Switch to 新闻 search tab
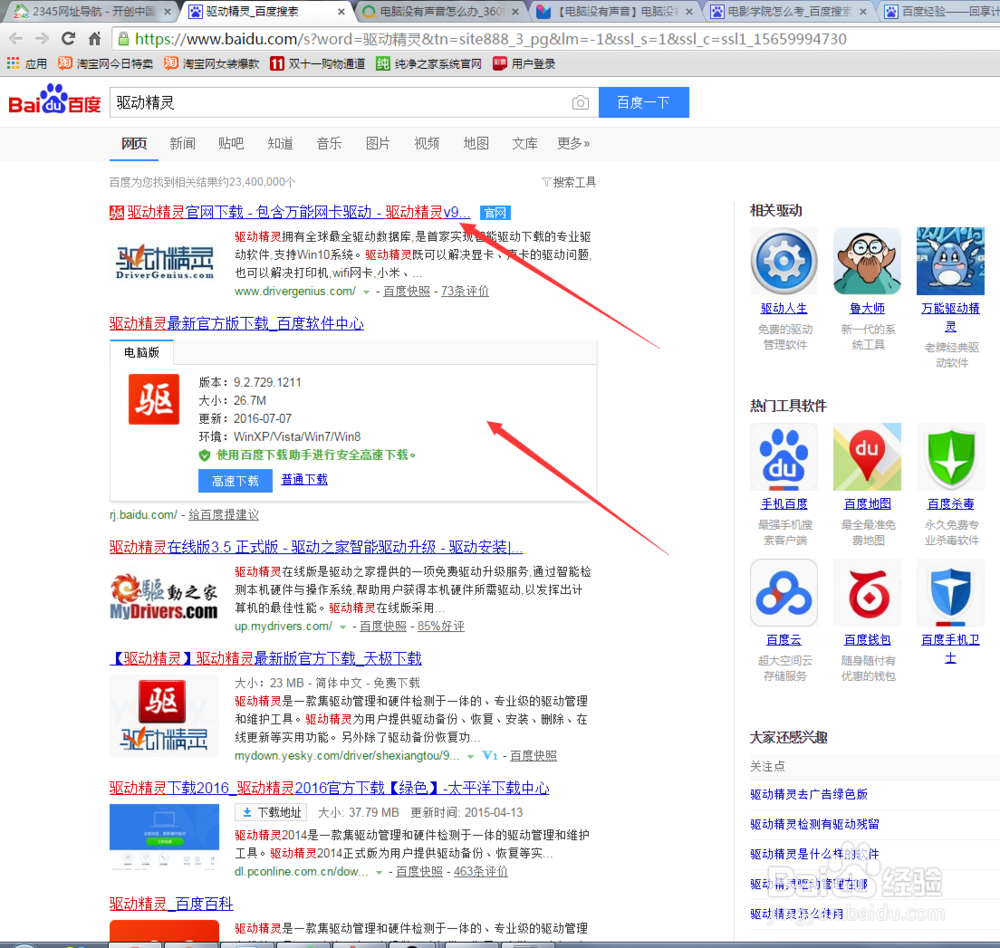1000x948 pixels. 182,144
